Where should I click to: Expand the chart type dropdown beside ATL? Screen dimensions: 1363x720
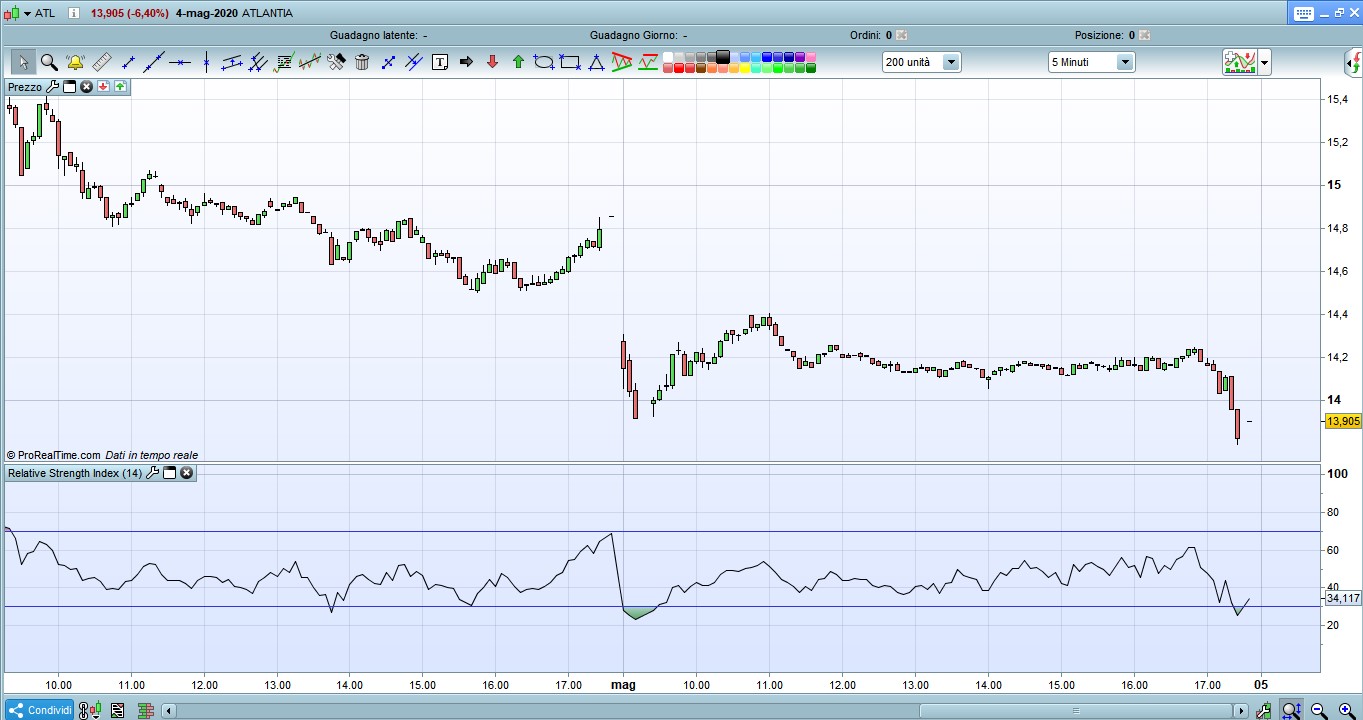point(27,14)
